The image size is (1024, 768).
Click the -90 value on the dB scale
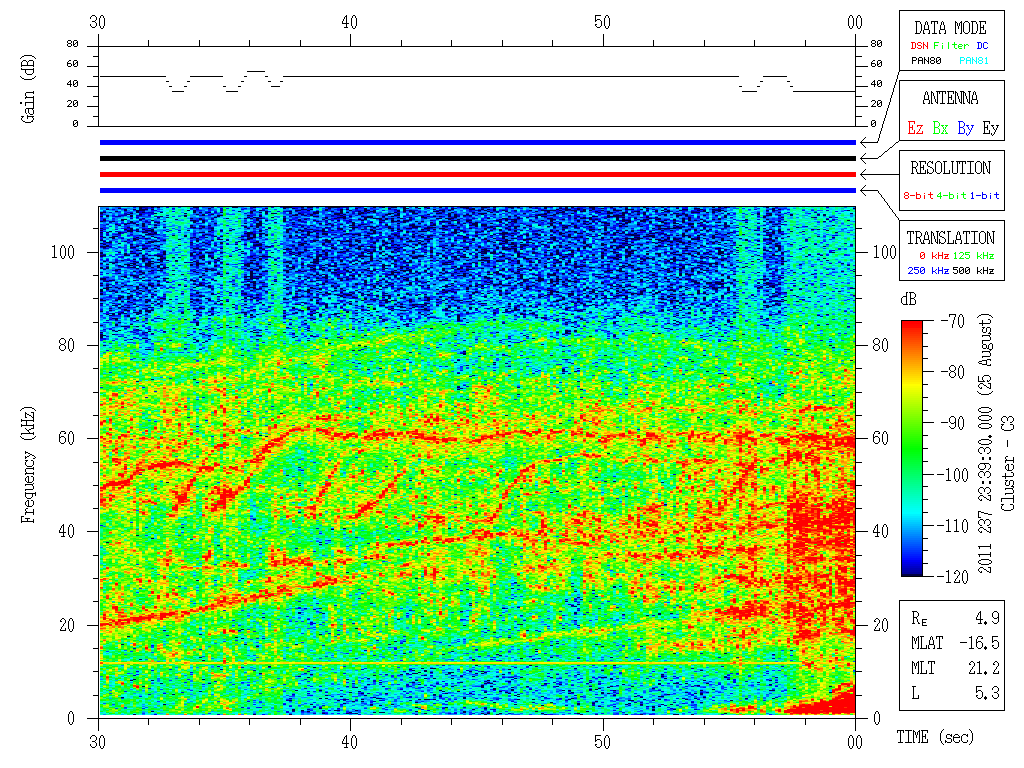click(x=952, y=423)
